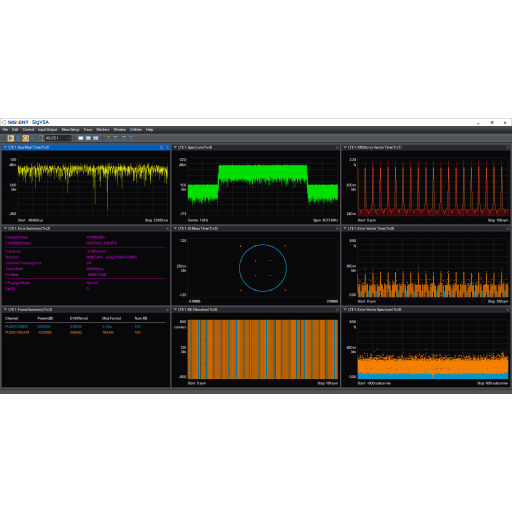
Task: Click the Mod Format column header
Action: [112, 318]
